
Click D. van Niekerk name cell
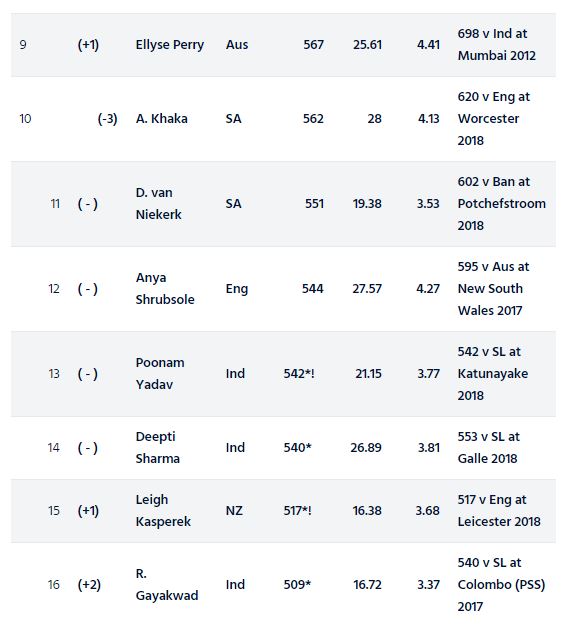click(159, 204)
